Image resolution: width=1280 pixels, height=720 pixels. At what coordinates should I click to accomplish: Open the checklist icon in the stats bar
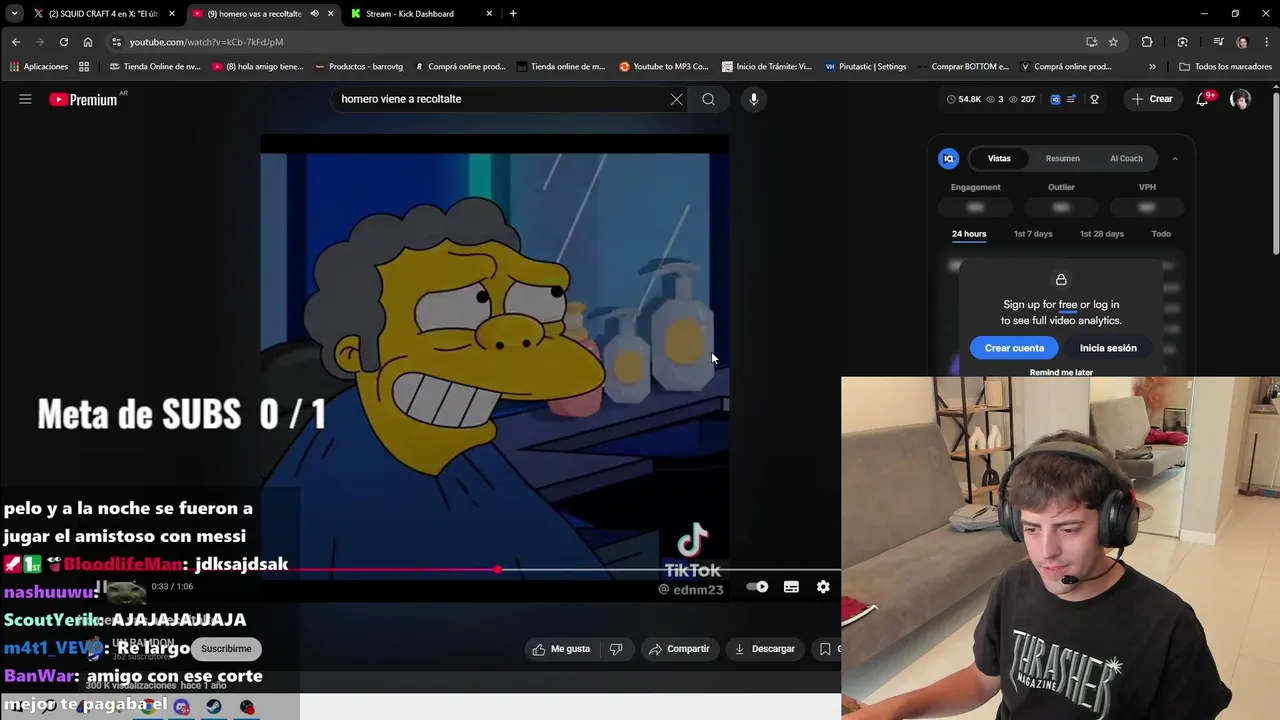1072,99
